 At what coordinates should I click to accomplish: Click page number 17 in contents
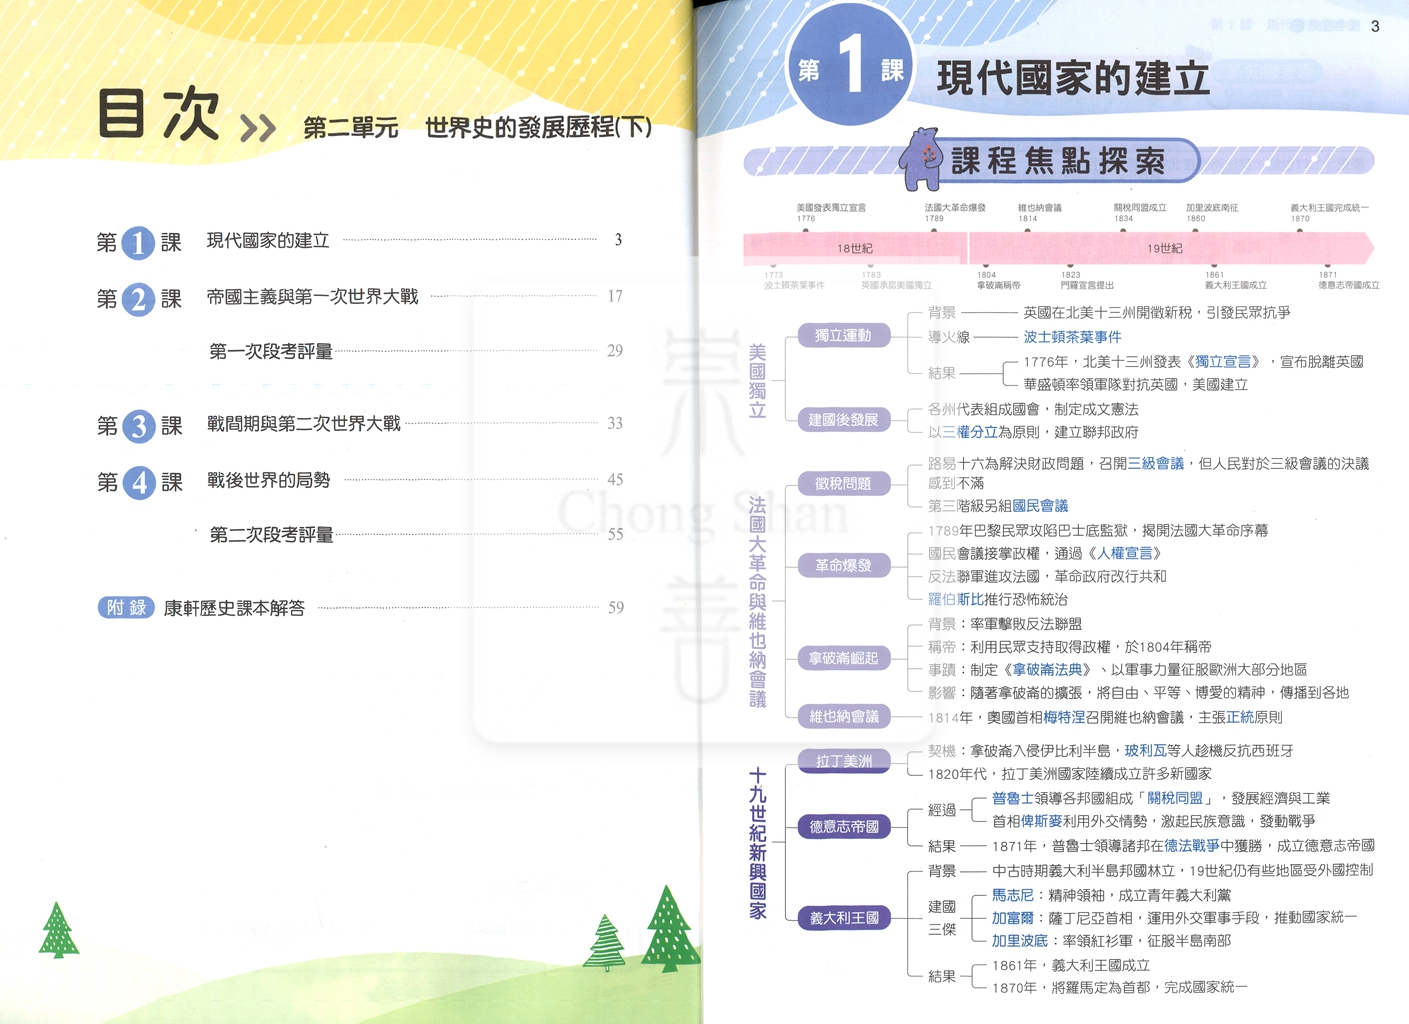pos(615,296)
